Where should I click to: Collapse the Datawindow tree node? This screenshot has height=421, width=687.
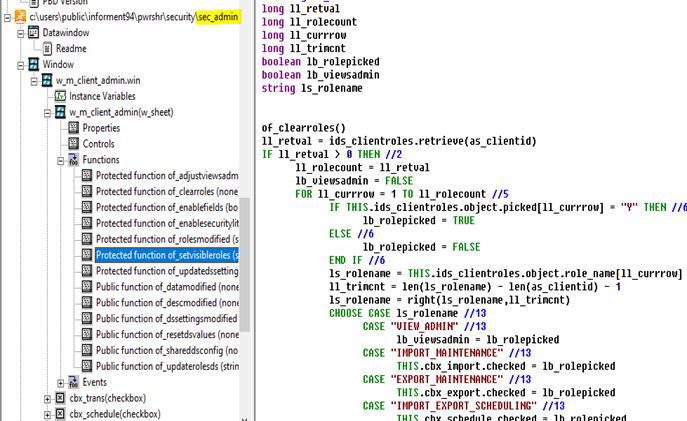pos(19,33)
